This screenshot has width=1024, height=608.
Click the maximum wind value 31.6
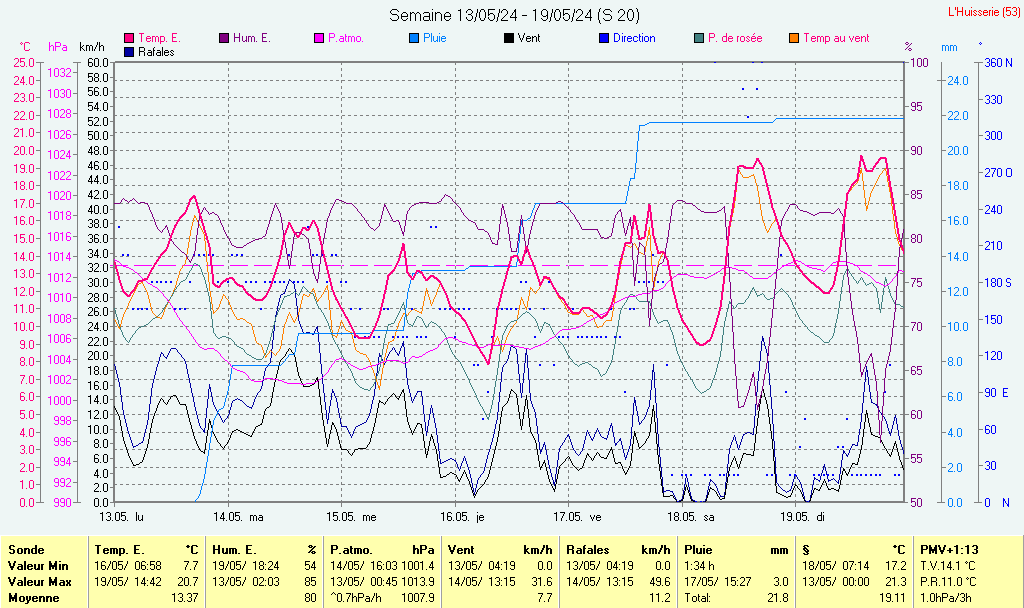point(541,582)
